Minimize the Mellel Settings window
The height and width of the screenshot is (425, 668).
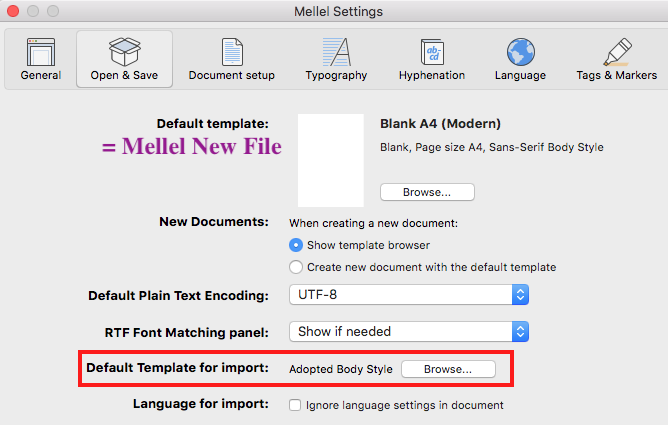(33, 12)
